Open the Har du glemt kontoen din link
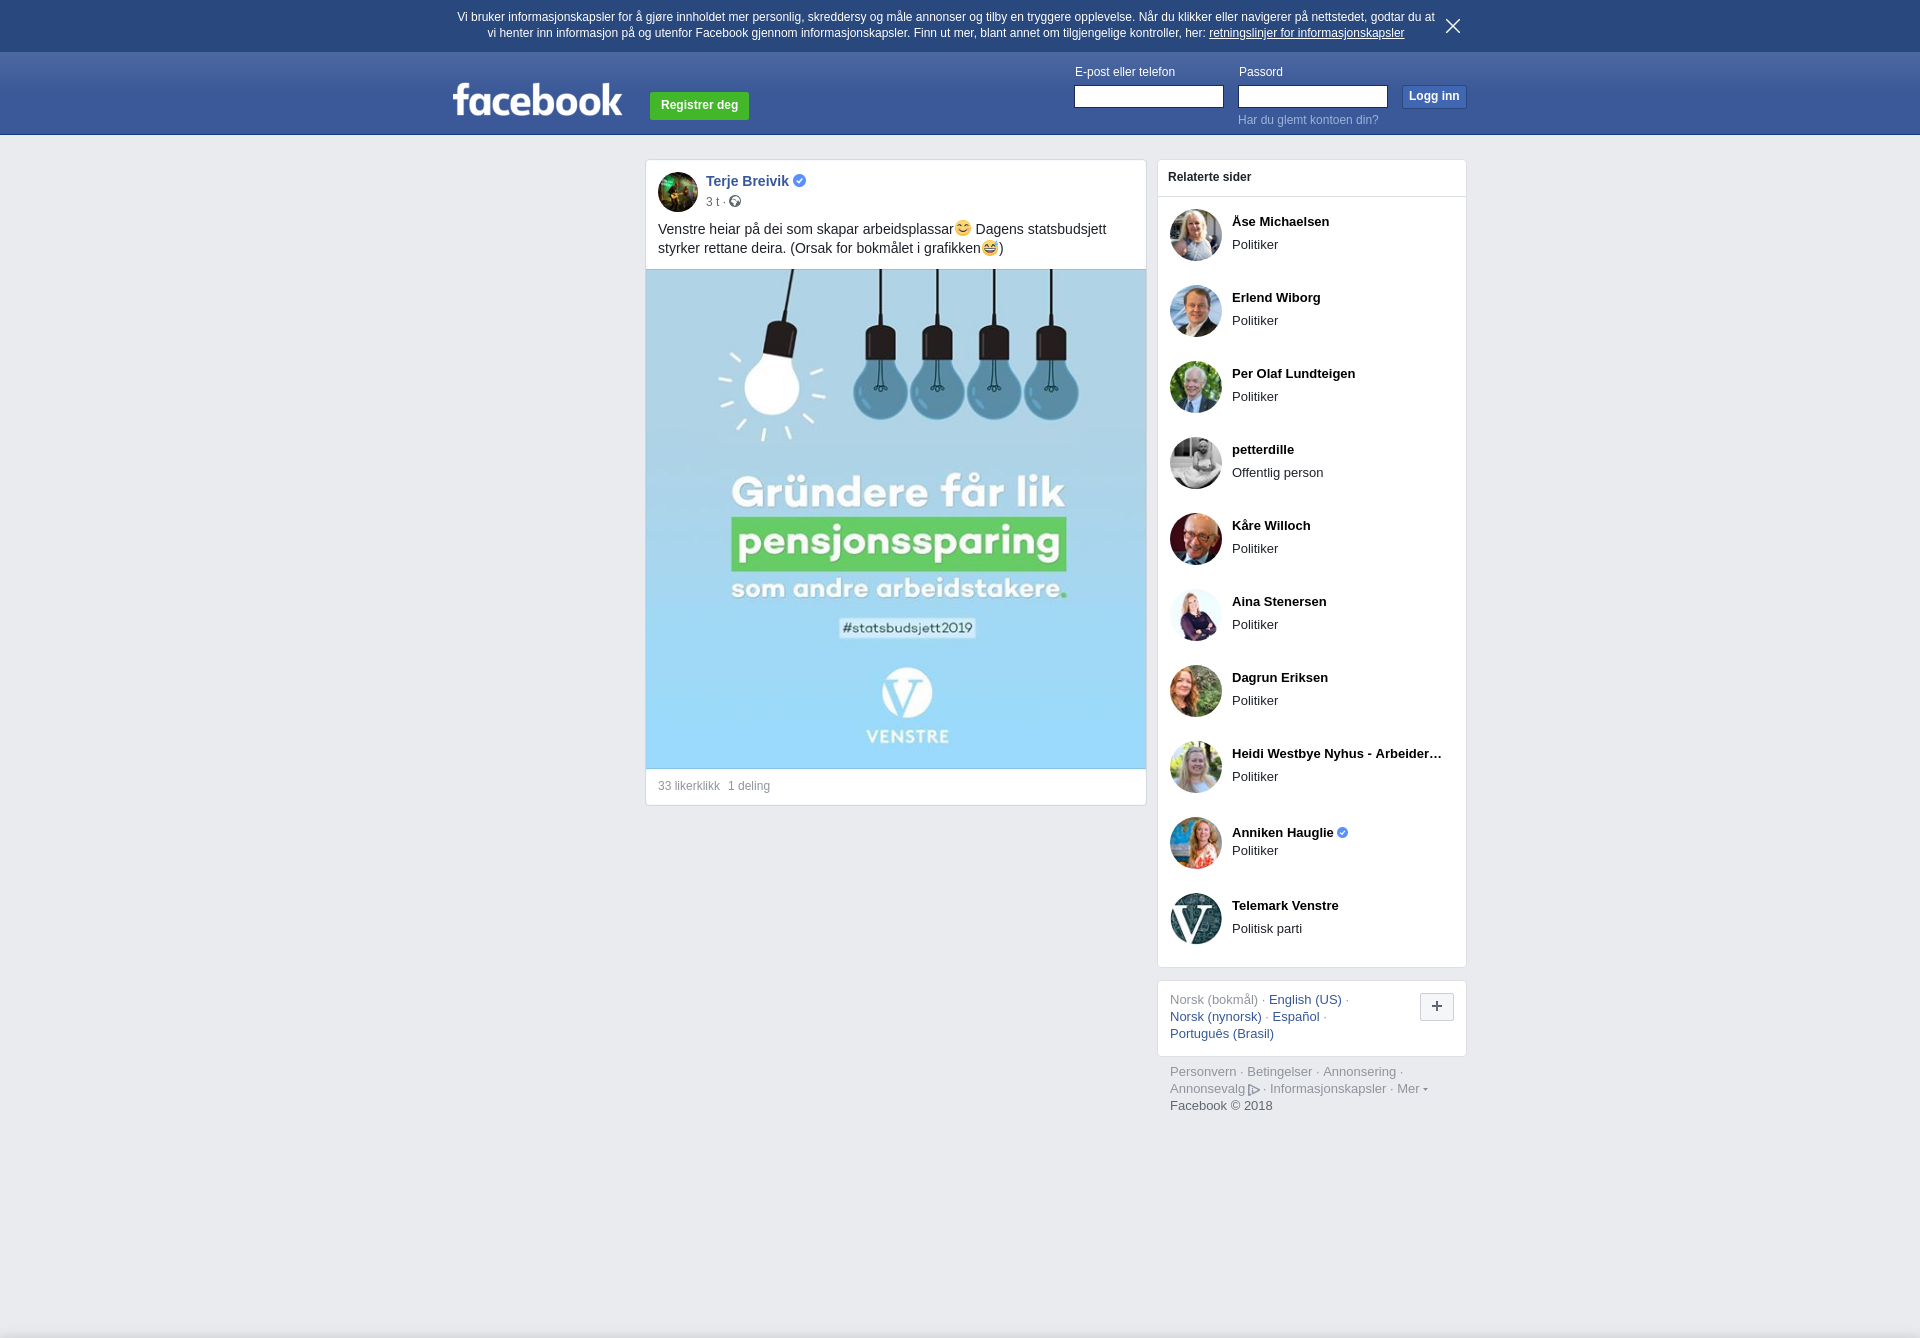This screenshot has width=1920, height=1338. pos(1308,120)
